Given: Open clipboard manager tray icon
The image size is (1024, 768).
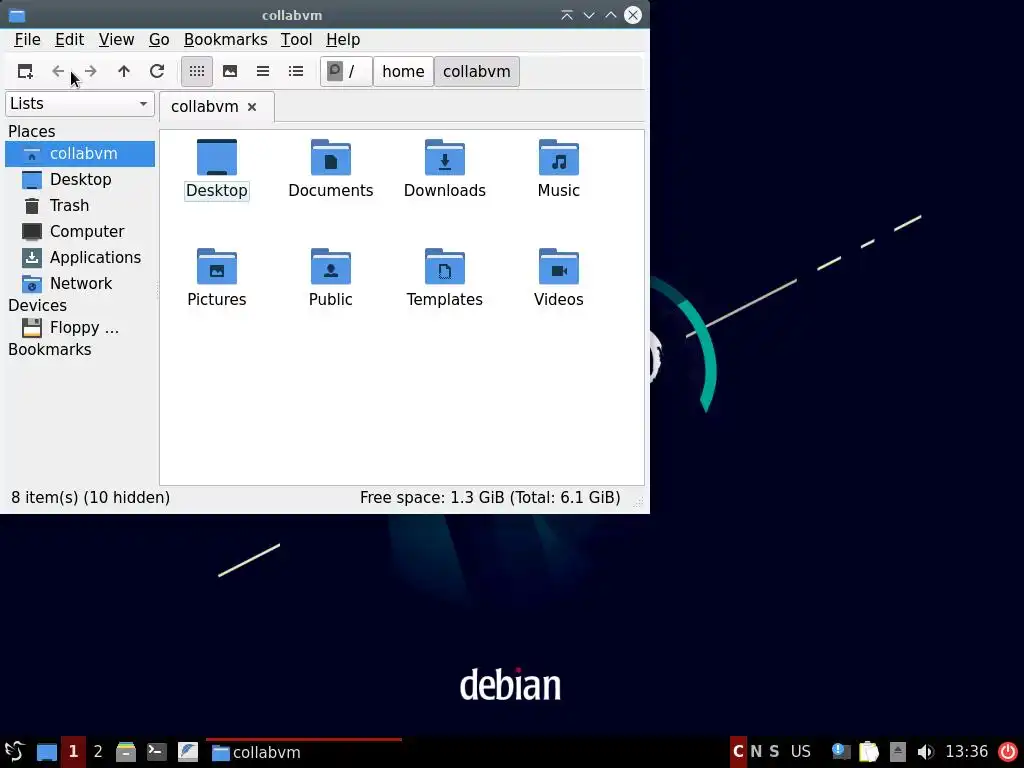Looking at the screenshot, I should tap(869, 752).
